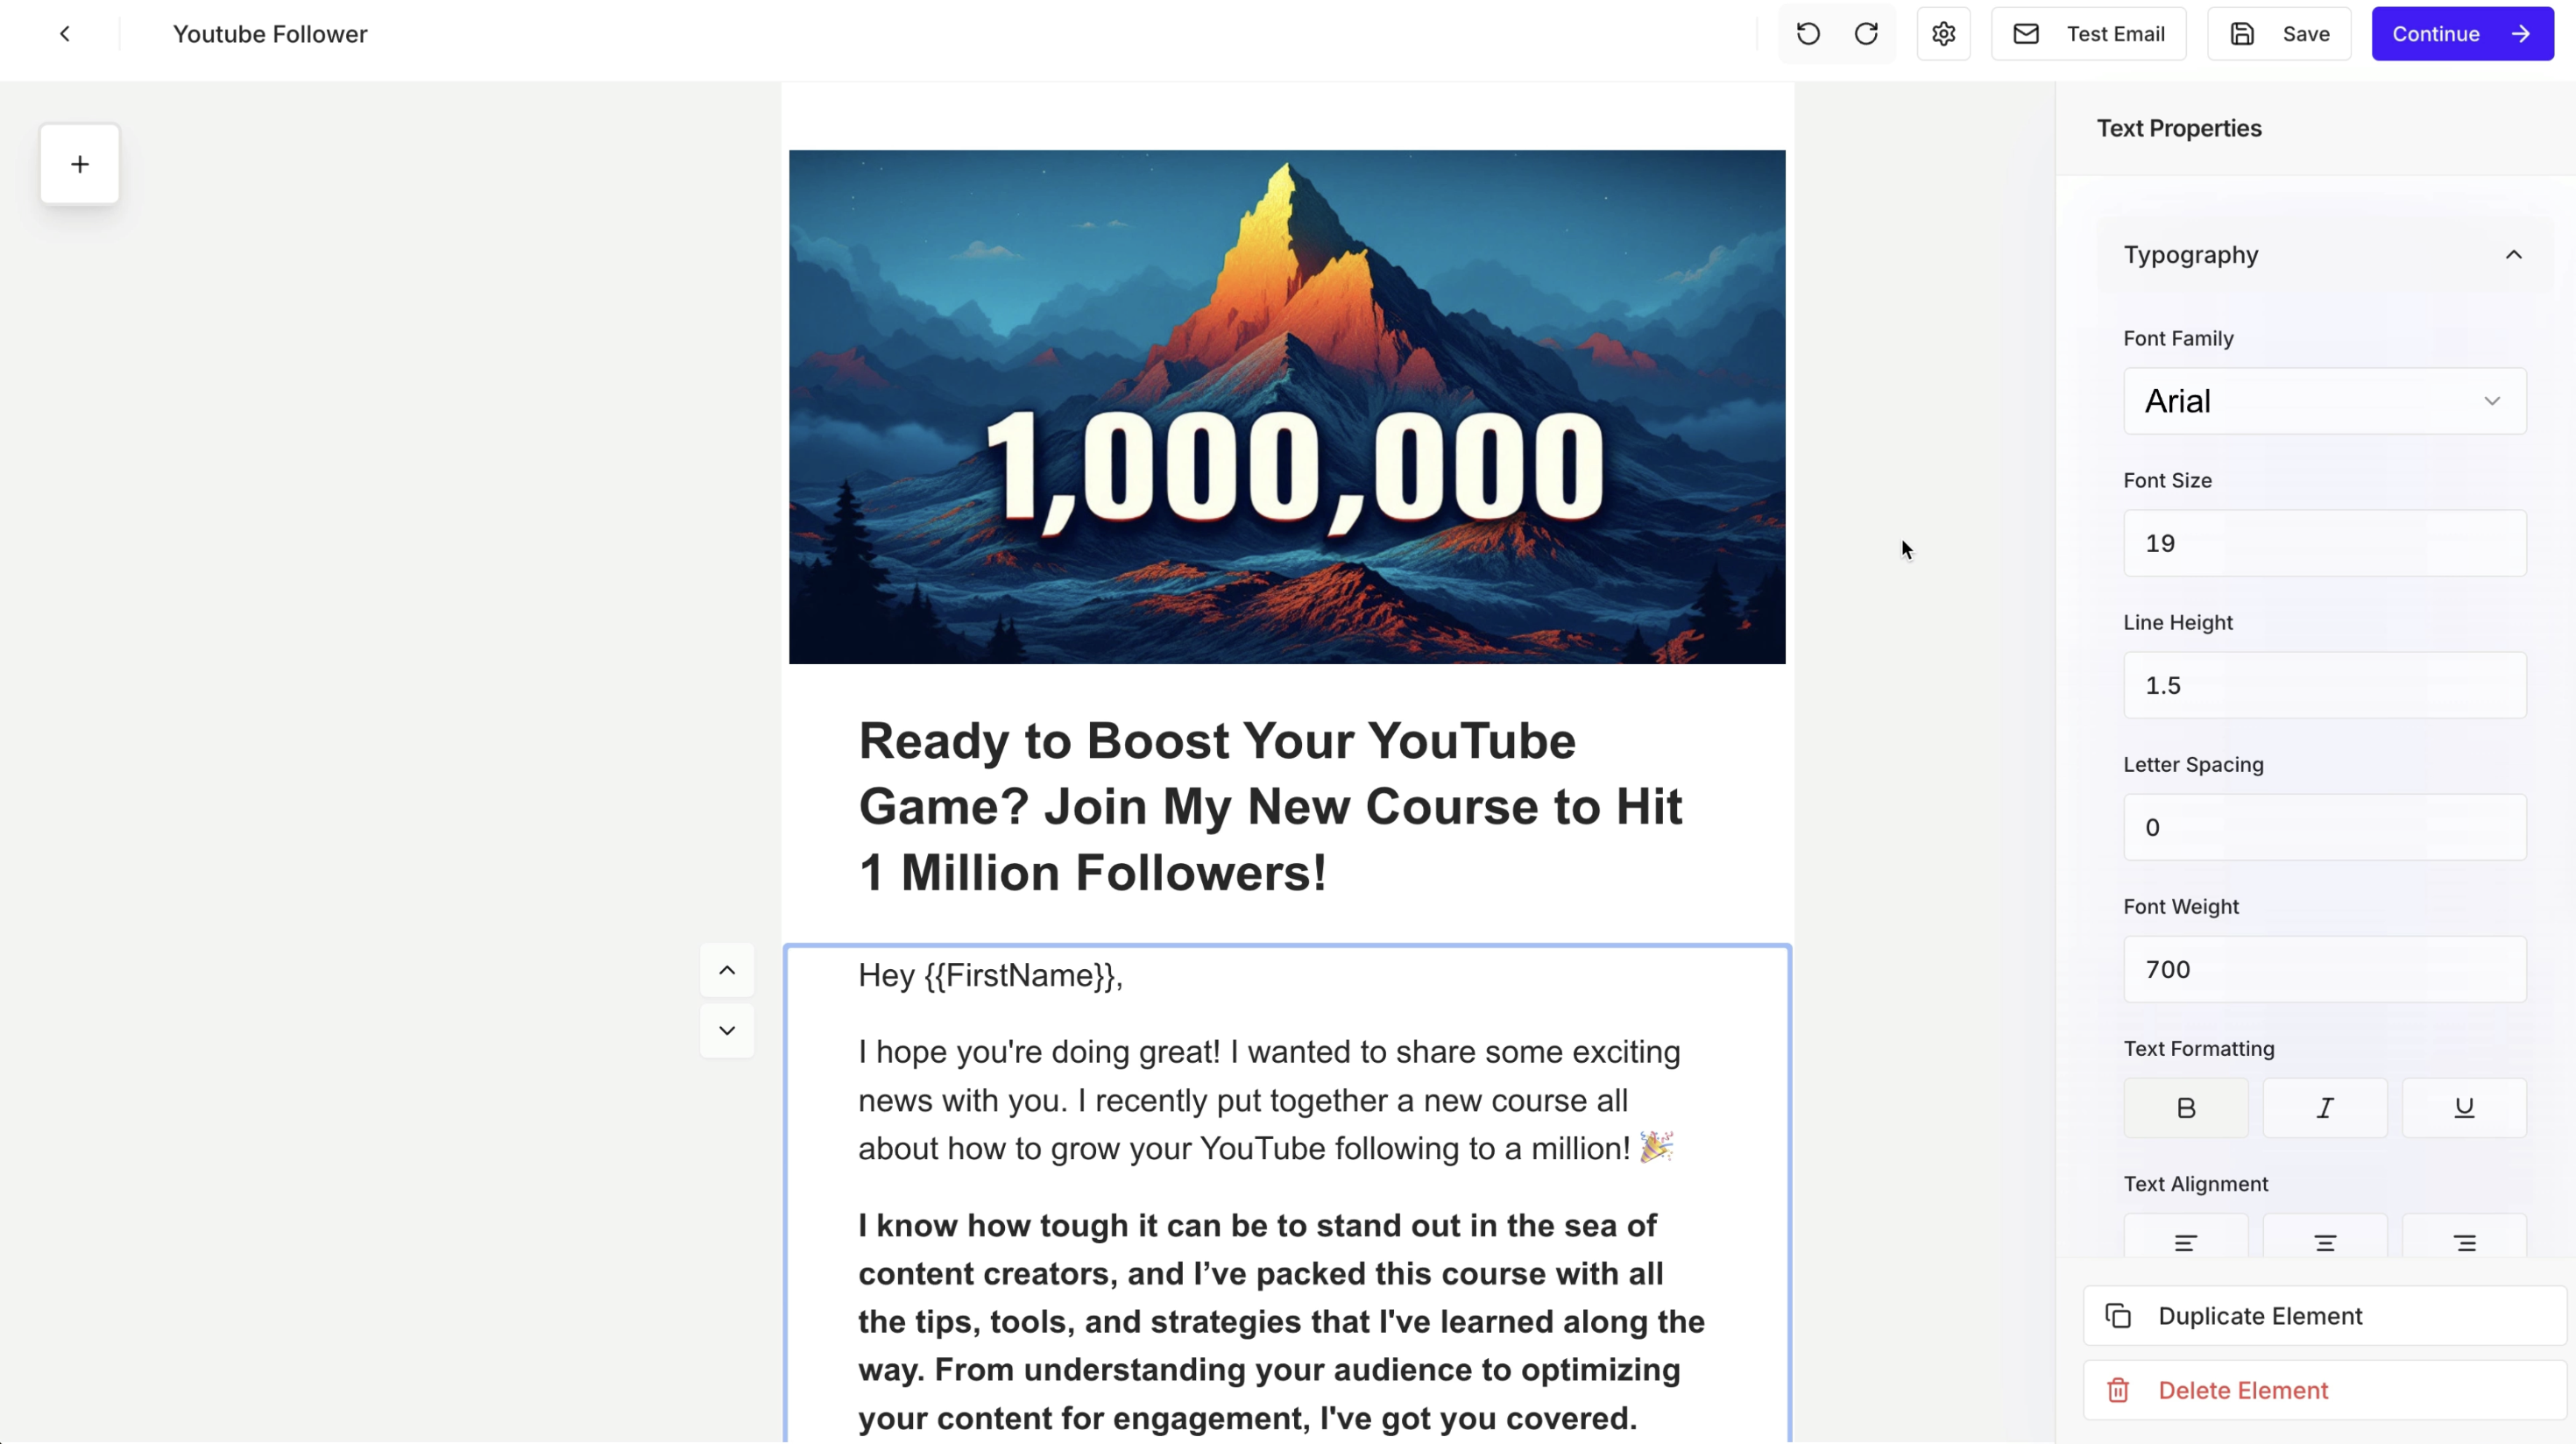The image size is (2576, 1444).
Task: Duplicate the selected element
Action: pyautogui.click(x=2324, y=1316)
